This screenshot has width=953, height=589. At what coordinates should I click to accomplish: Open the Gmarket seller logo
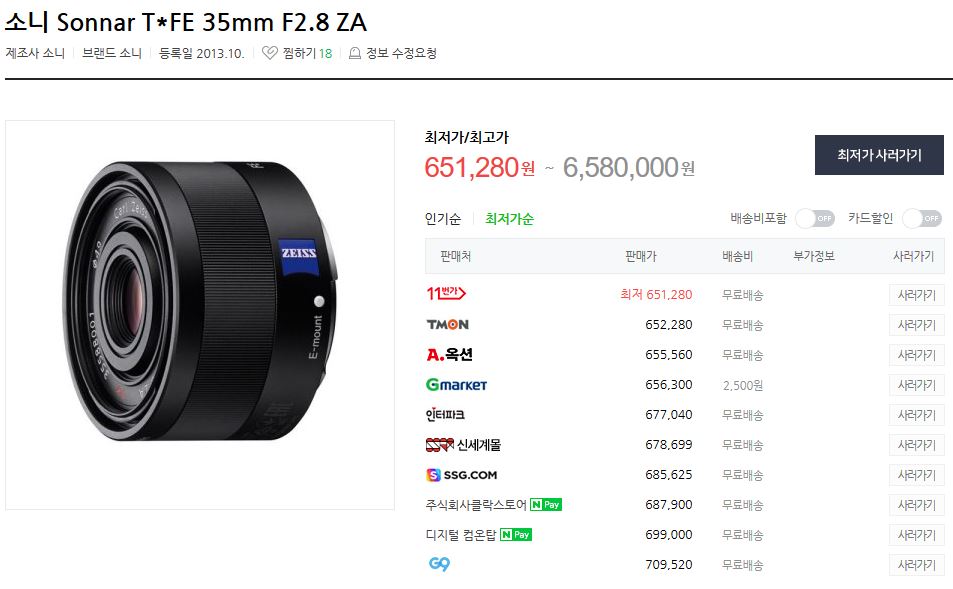coord(456,384)
